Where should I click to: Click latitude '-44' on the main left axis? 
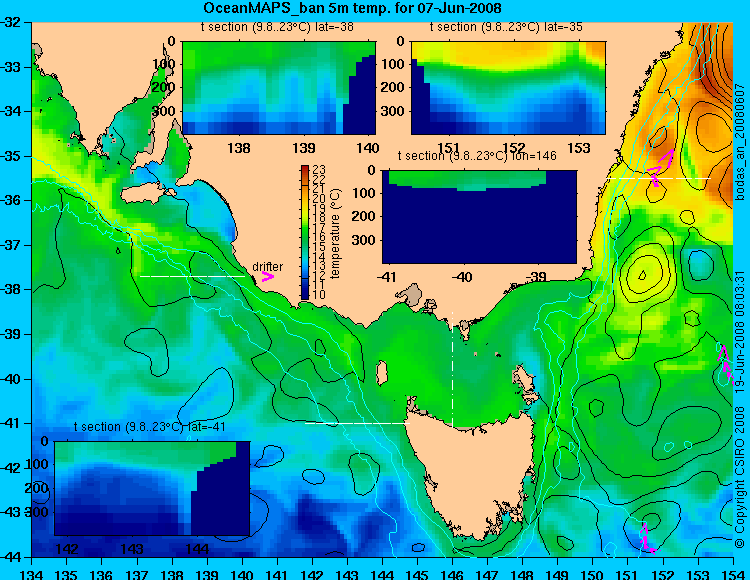coord(11,557)
